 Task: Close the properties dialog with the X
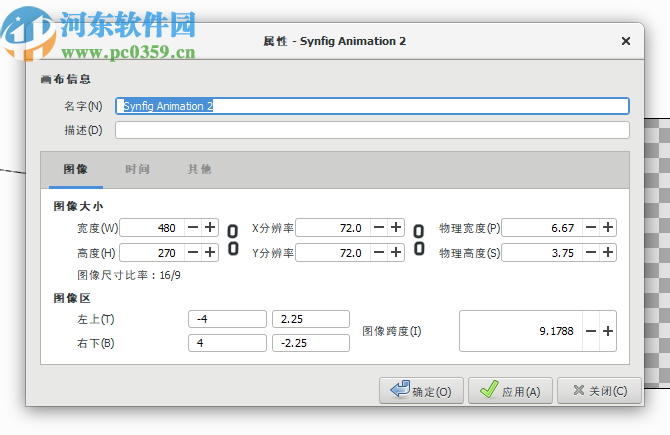[x=626, y=41]
